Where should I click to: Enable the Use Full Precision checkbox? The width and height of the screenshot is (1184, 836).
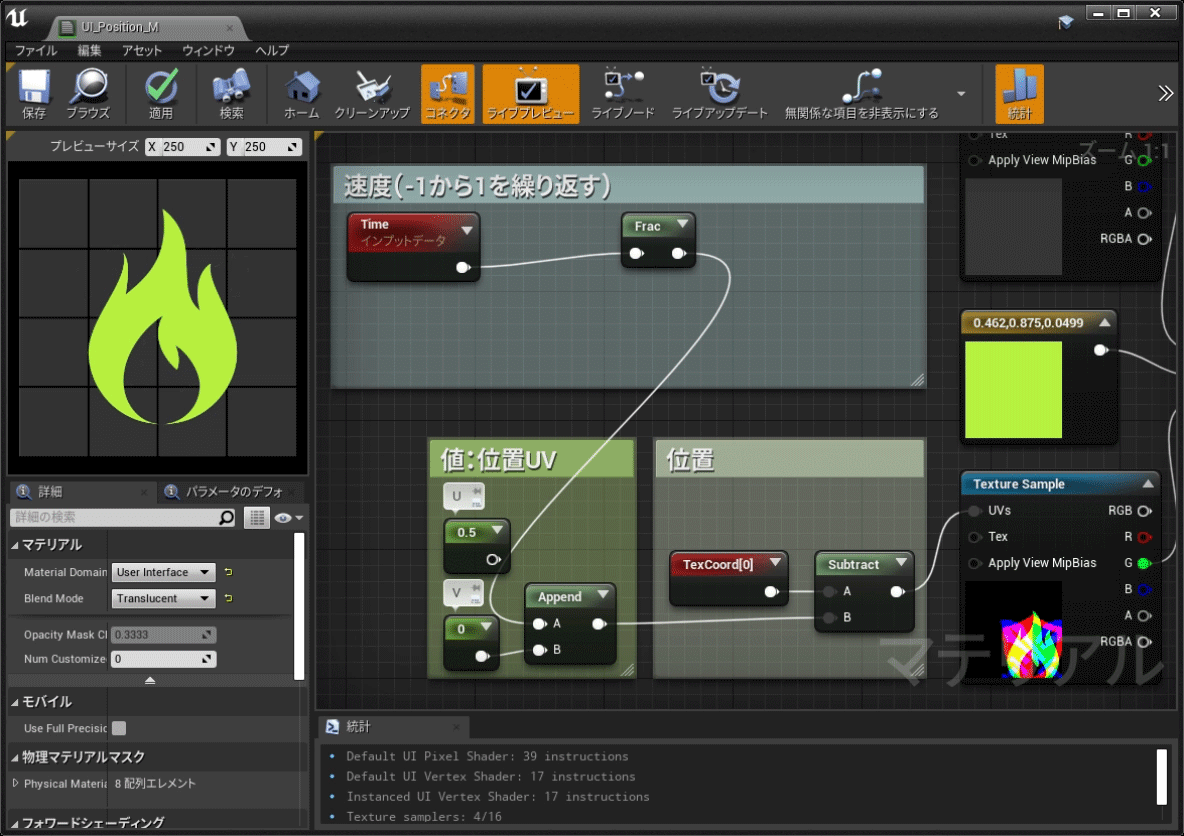(119, 728)
